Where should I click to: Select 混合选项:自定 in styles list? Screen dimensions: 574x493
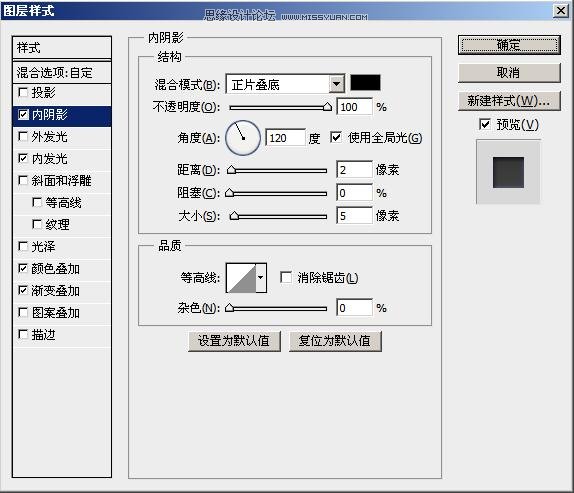pos(62,72)
